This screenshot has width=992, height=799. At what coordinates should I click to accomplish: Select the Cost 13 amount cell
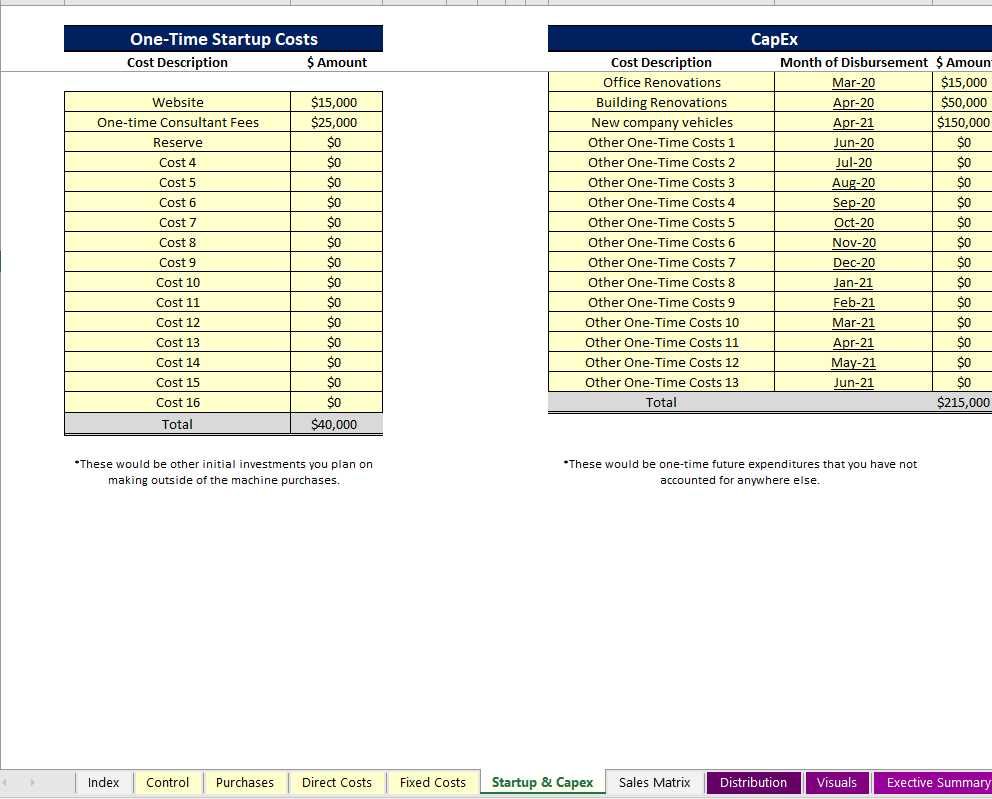337,342
